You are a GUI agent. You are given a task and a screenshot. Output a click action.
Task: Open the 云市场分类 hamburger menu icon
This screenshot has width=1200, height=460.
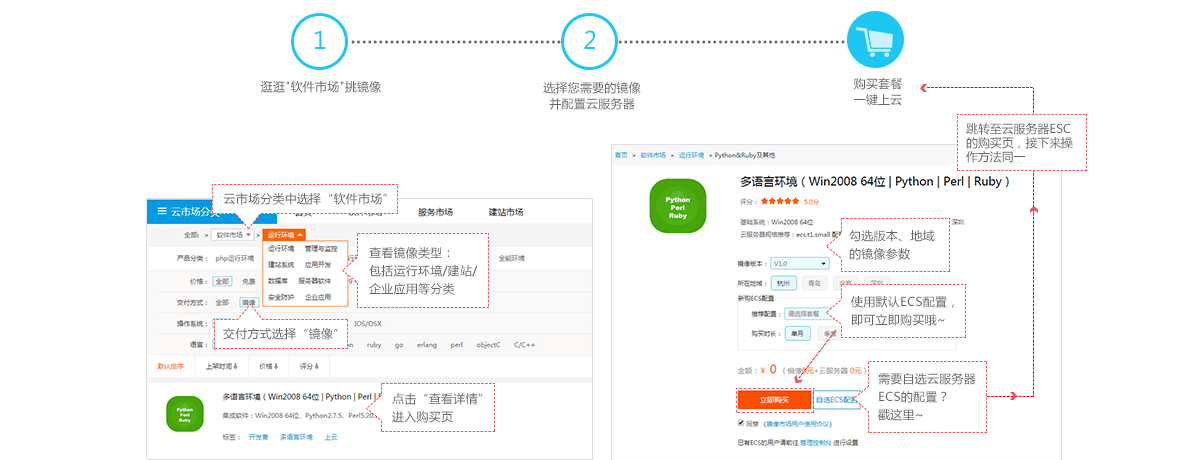pyautogui.click(x=161, y=211)
